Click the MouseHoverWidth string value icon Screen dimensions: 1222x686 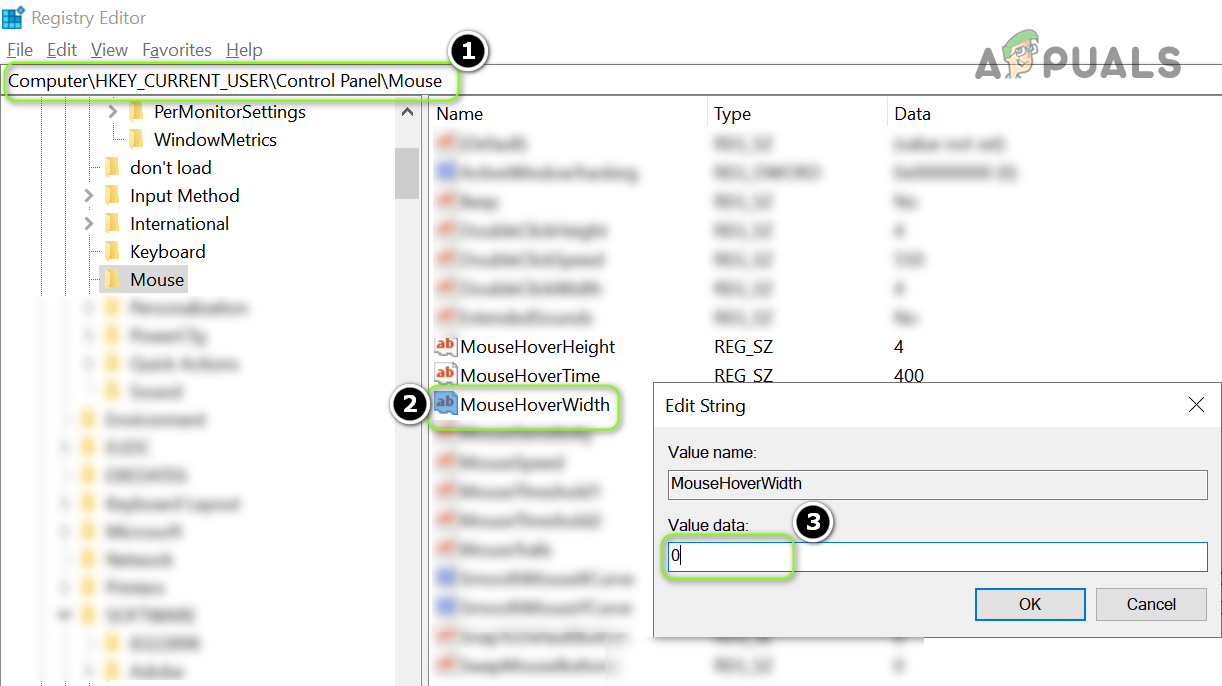(x=445, y=405)
